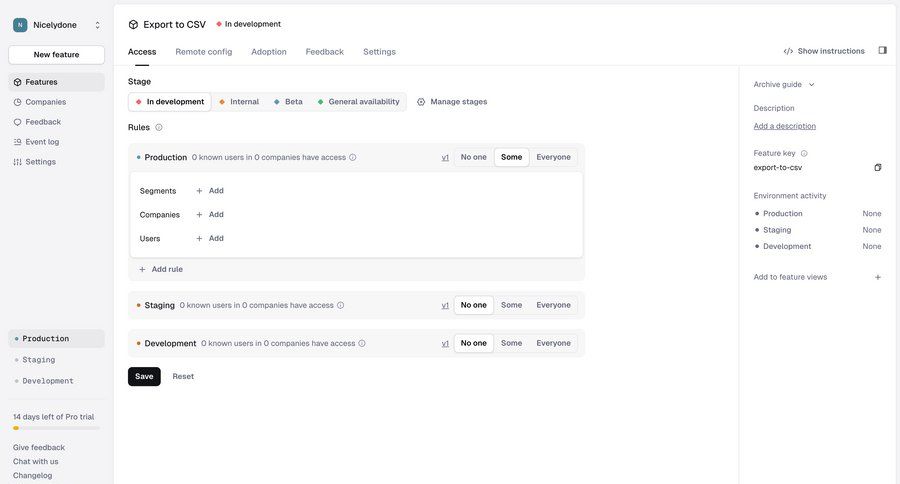The image size is (900, 484).
Task: Click Give feedback link
Action: [x=39, y=448]
